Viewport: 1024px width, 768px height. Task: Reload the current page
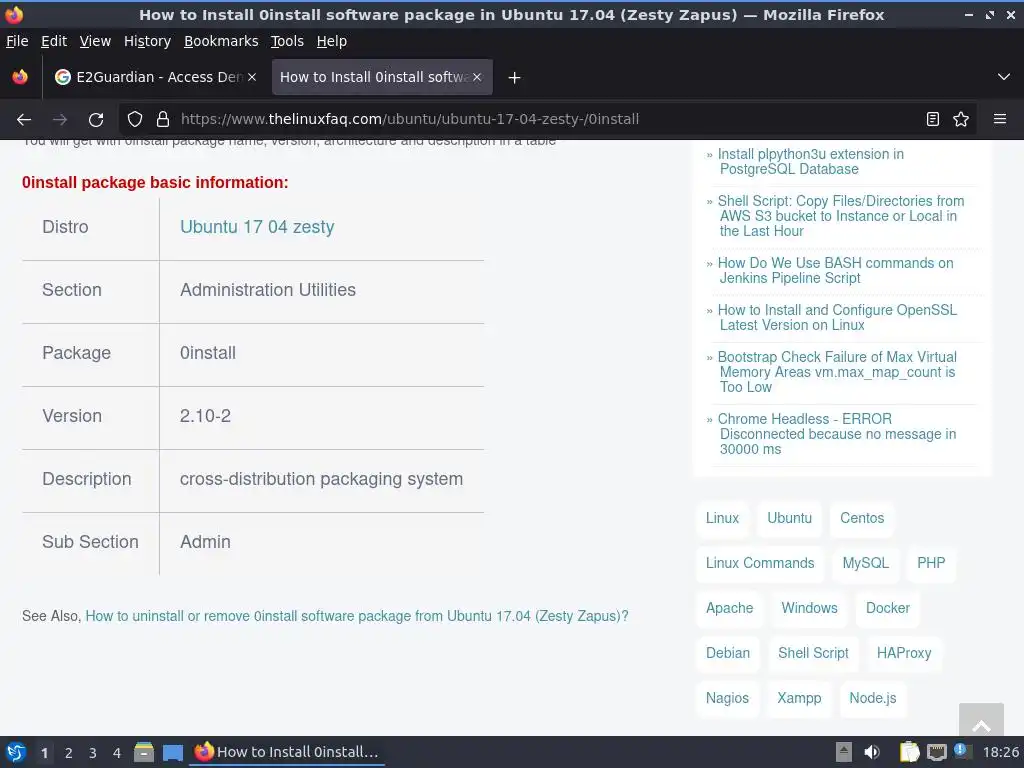(x=96, y=120)
